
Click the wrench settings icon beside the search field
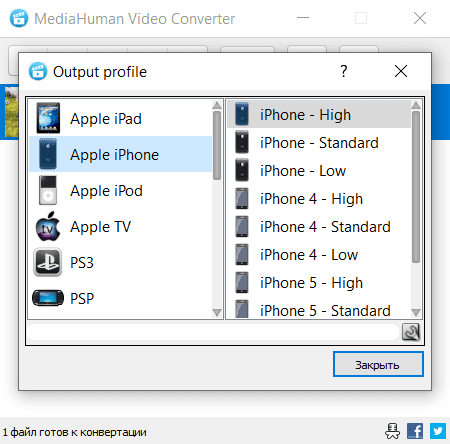[411, 332]
